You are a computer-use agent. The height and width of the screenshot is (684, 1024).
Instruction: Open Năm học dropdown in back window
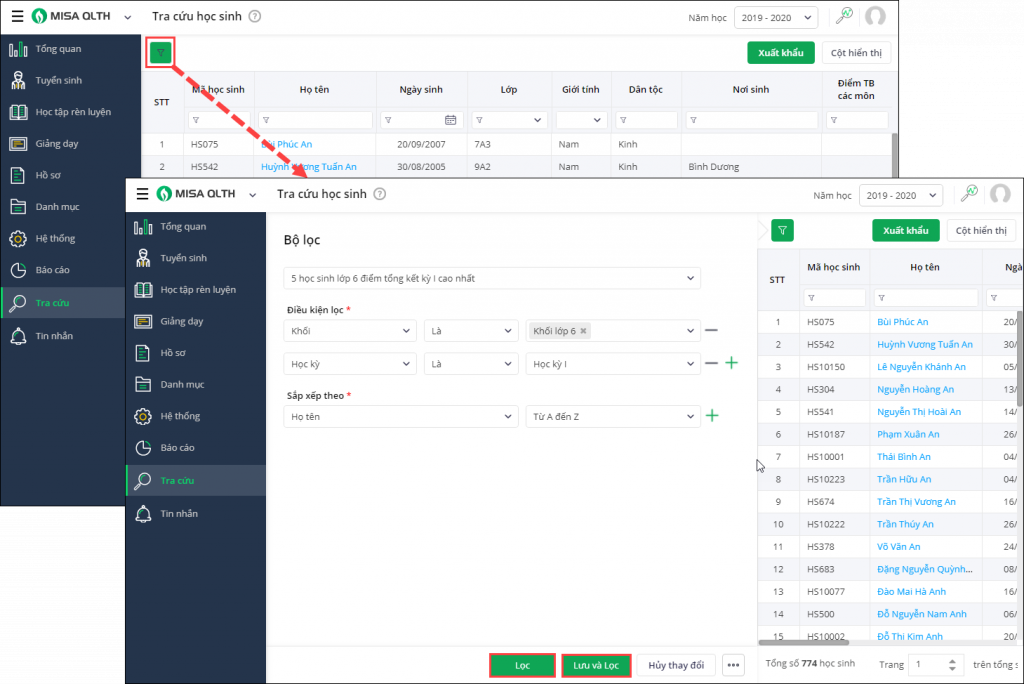[x=776, y=18]
